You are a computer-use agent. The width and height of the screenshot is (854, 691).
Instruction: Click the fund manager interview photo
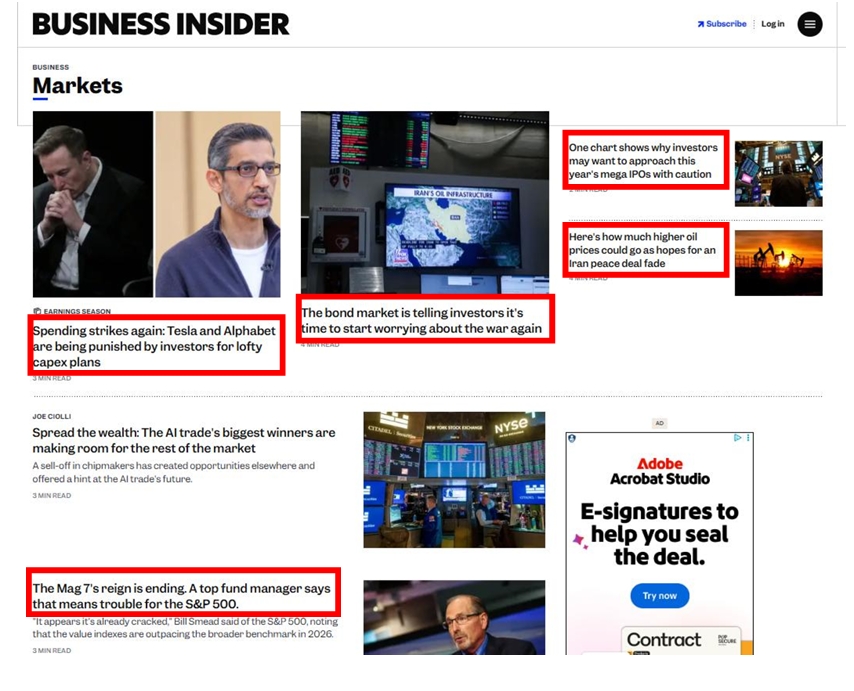454,617
